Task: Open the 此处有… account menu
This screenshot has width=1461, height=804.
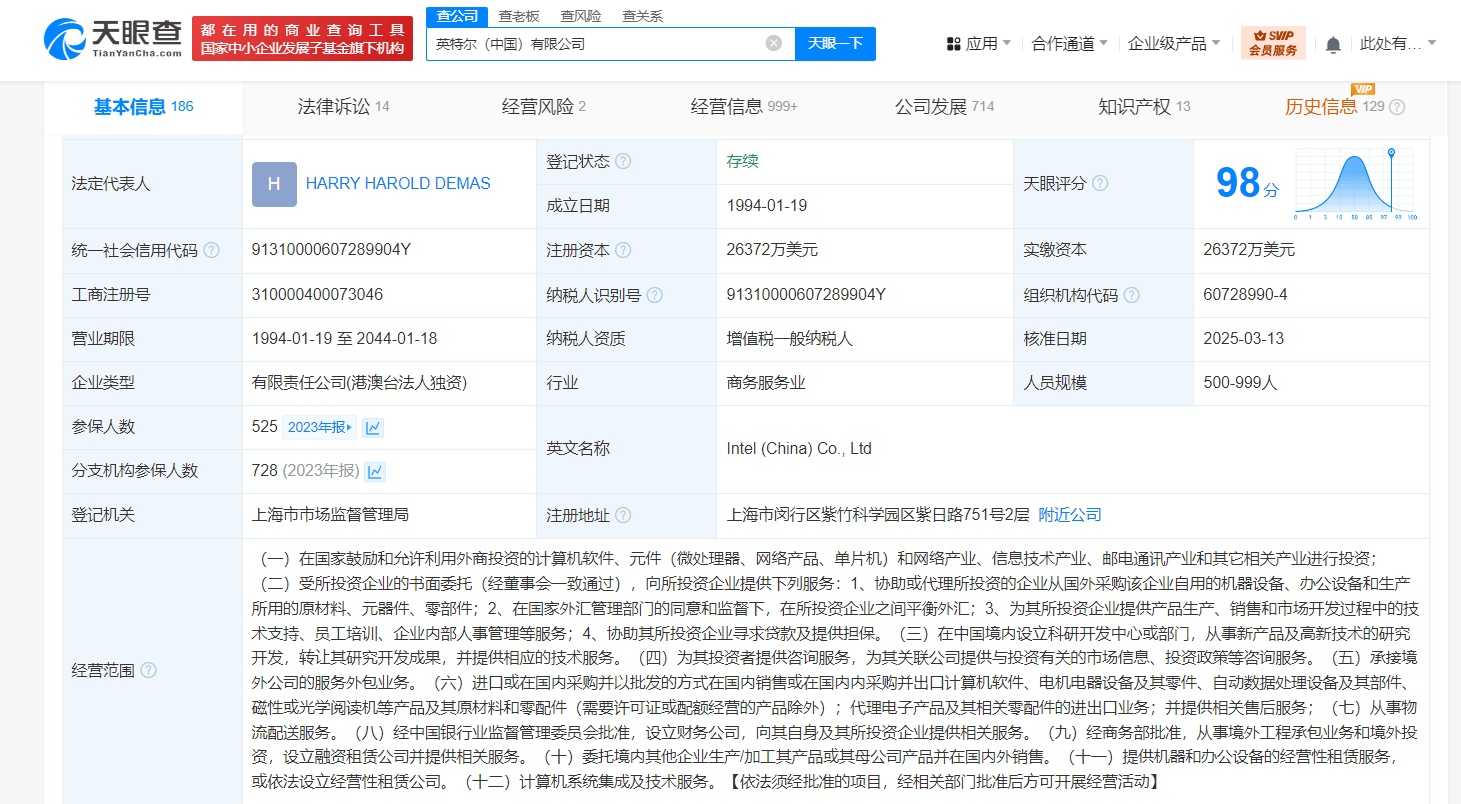Action: 1398,43
